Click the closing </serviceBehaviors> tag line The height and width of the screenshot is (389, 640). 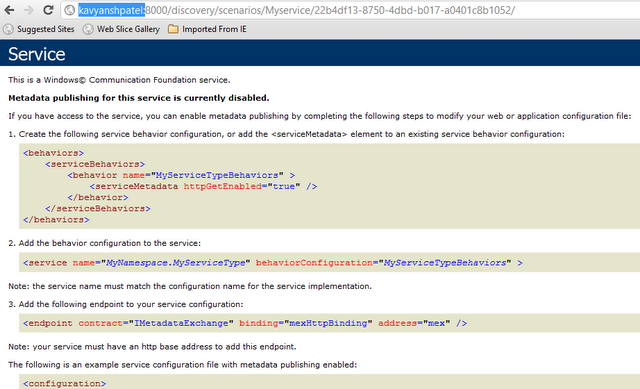pyautogui.click(x=98, y=208)
